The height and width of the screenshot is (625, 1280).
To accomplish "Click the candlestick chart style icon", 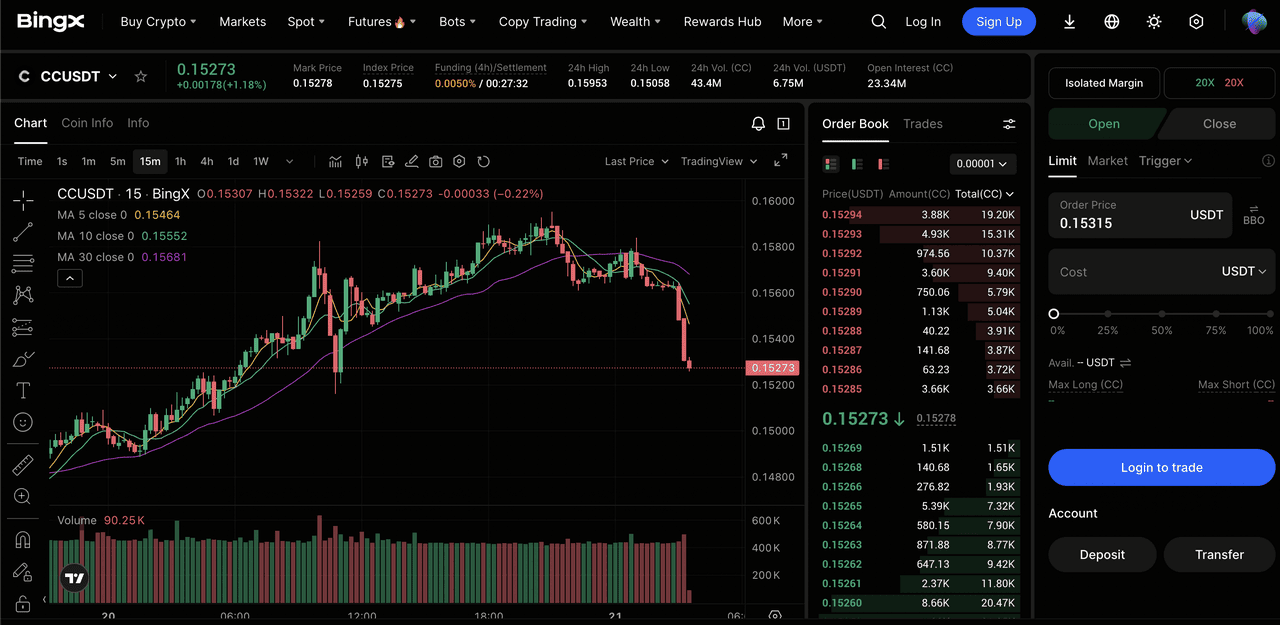I will [362, 161].
